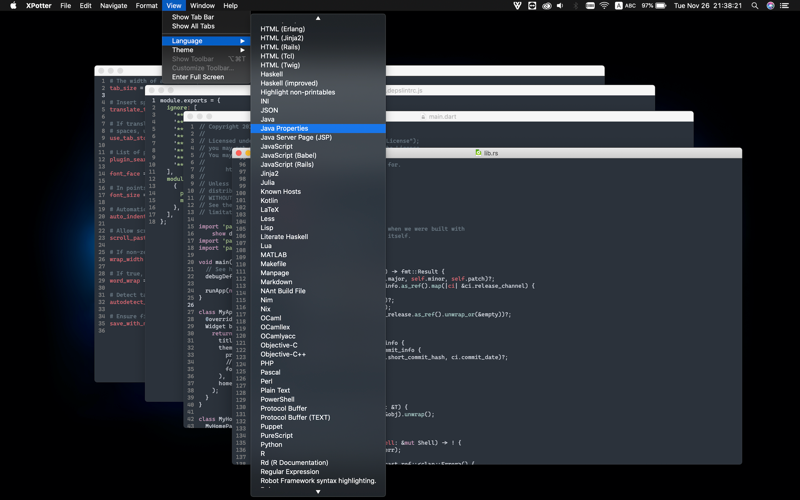Click the lib.rs file icon in title bar

click(x=478, y=153)
